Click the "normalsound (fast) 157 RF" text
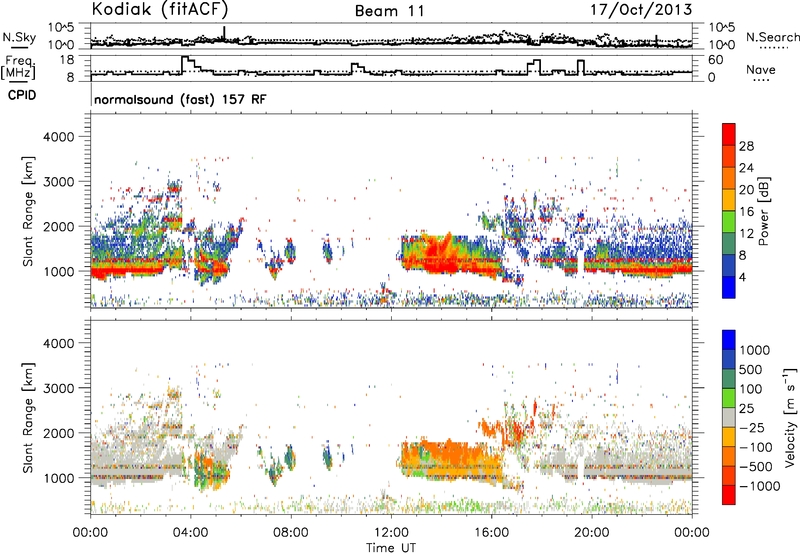800x554 pixels. (x=180, y=99)
